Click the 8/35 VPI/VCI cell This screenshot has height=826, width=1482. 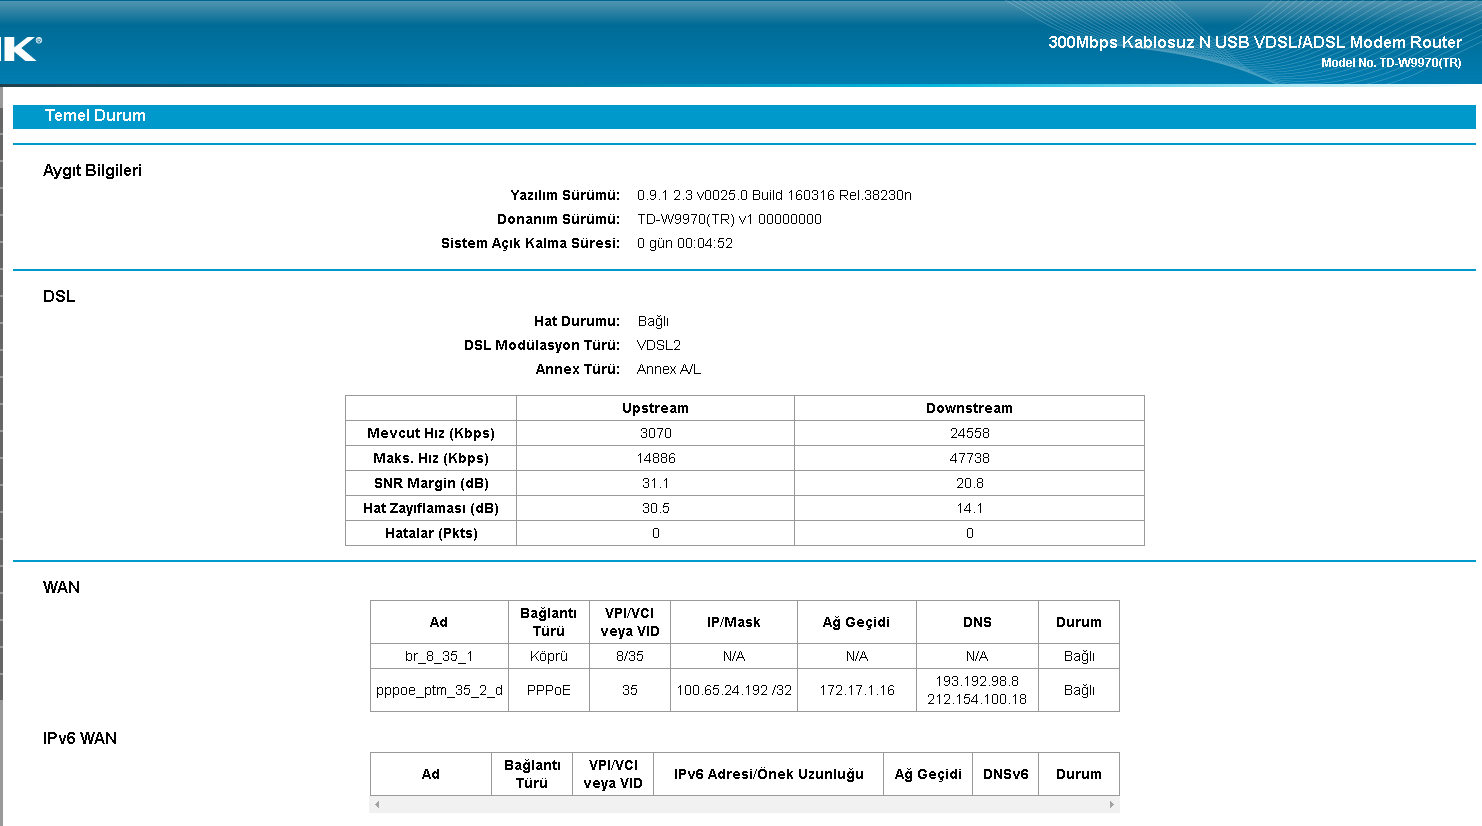pos(630,656)
